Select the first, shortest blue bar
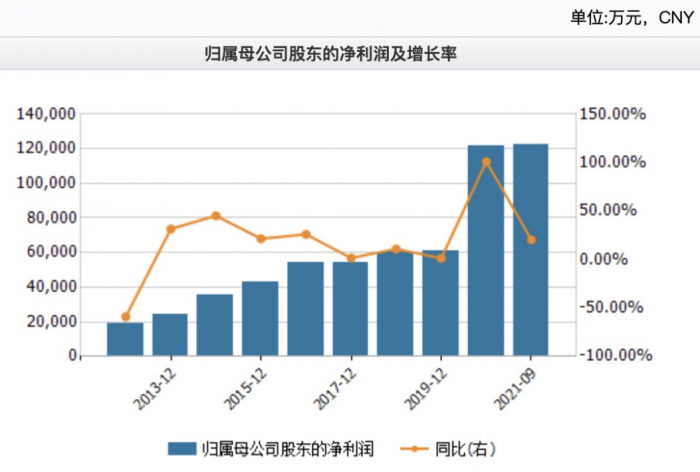This screenshot has width=700, height=472. tap(125, 339)
